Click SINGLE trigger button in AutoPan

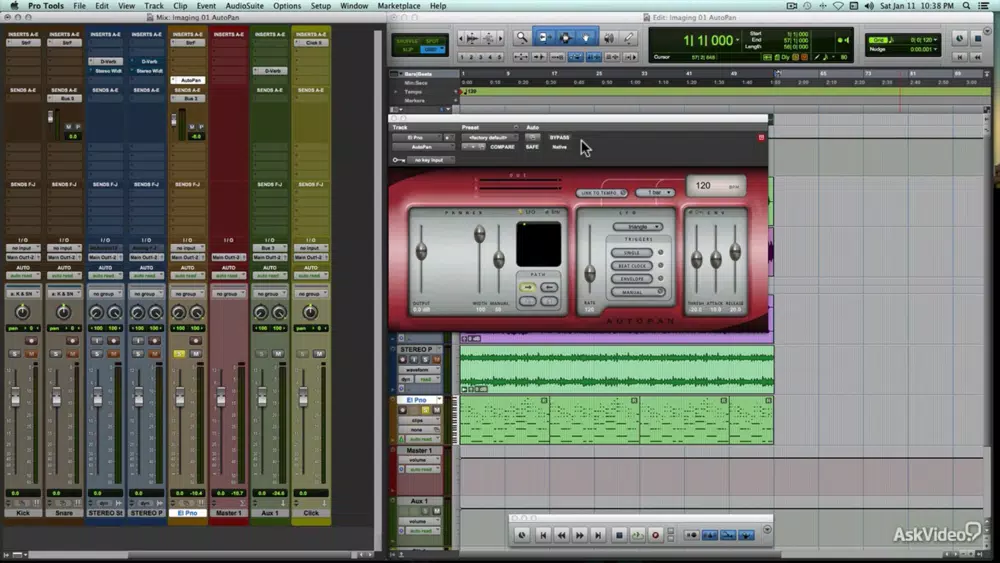pos(631,252)
